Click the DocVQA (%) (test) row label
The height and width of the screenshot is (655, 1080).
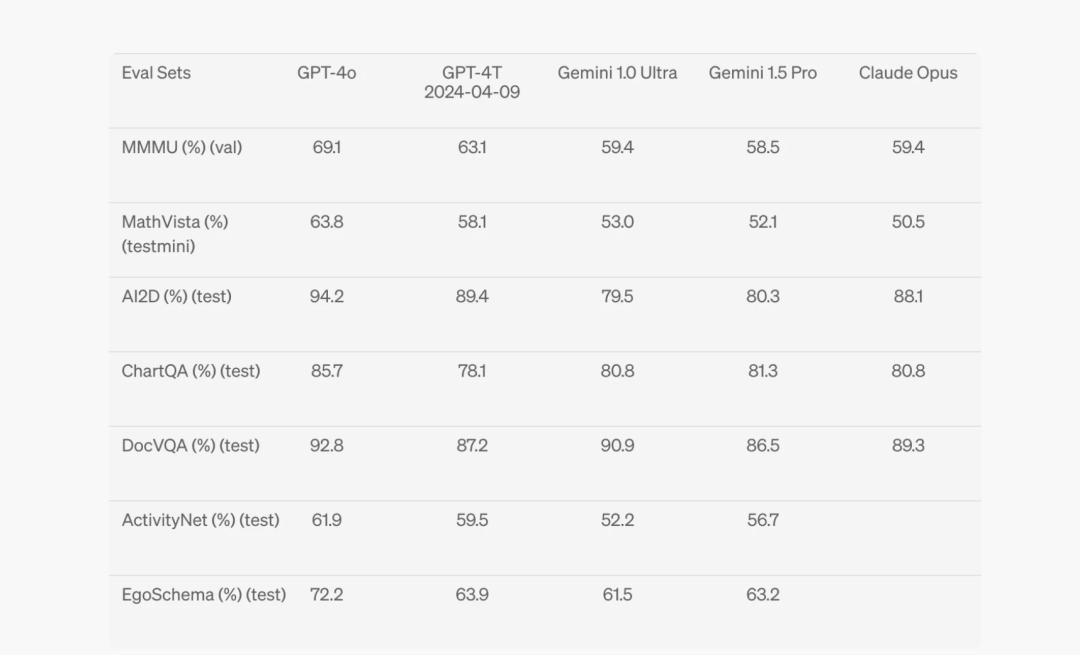[x=191, y=446]
